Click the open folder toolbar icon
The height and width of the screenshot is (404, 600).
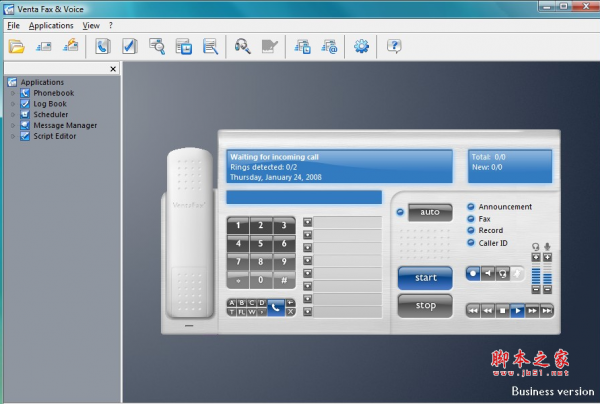[x=16, y=47]
